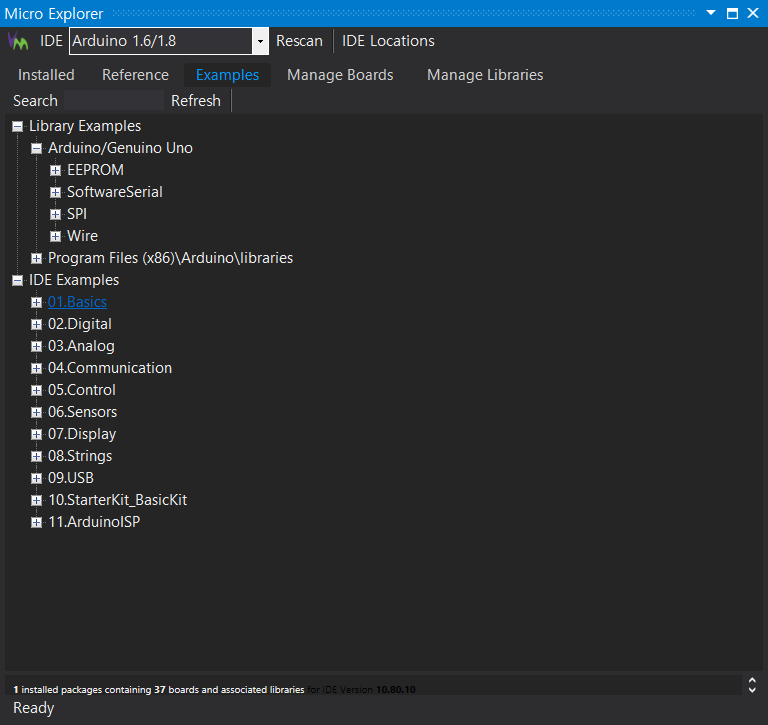This screenshot has height=725, width=768.
Task: Expand the 07.Display plus icon
Action: click(x=36, y=435)
